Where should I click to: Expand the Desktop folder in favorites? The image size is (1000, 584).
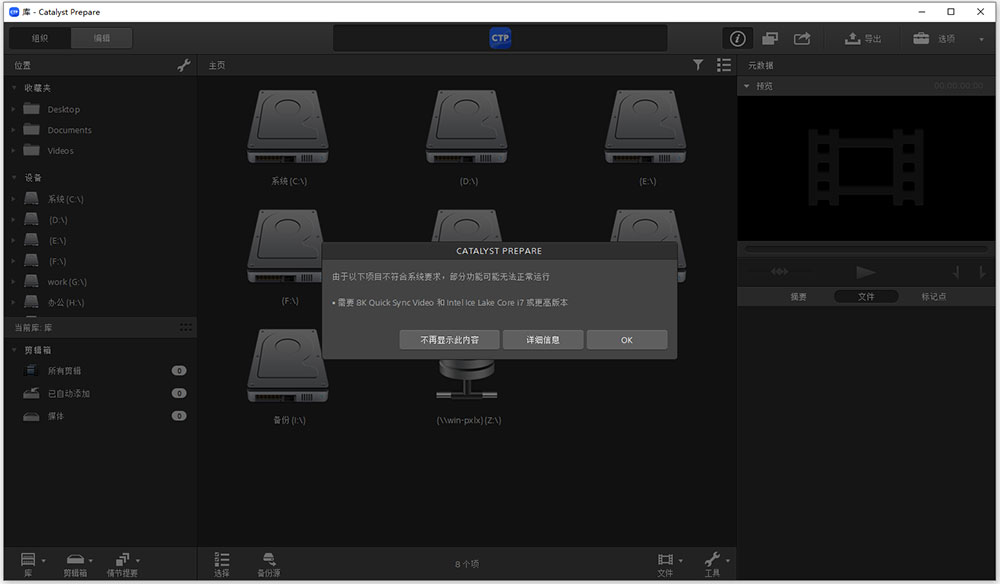(x=13, y=110)
